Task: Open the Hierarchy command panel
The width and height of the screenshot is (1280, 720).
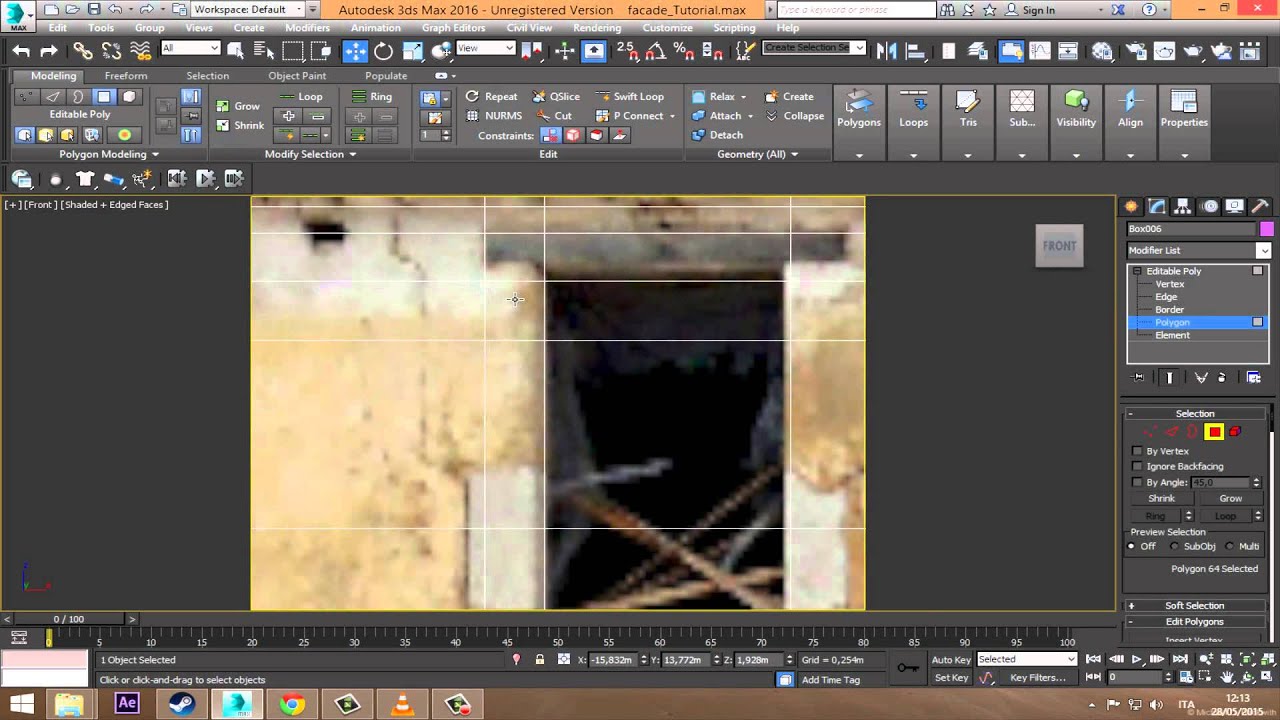Action: coord(1183,206)
